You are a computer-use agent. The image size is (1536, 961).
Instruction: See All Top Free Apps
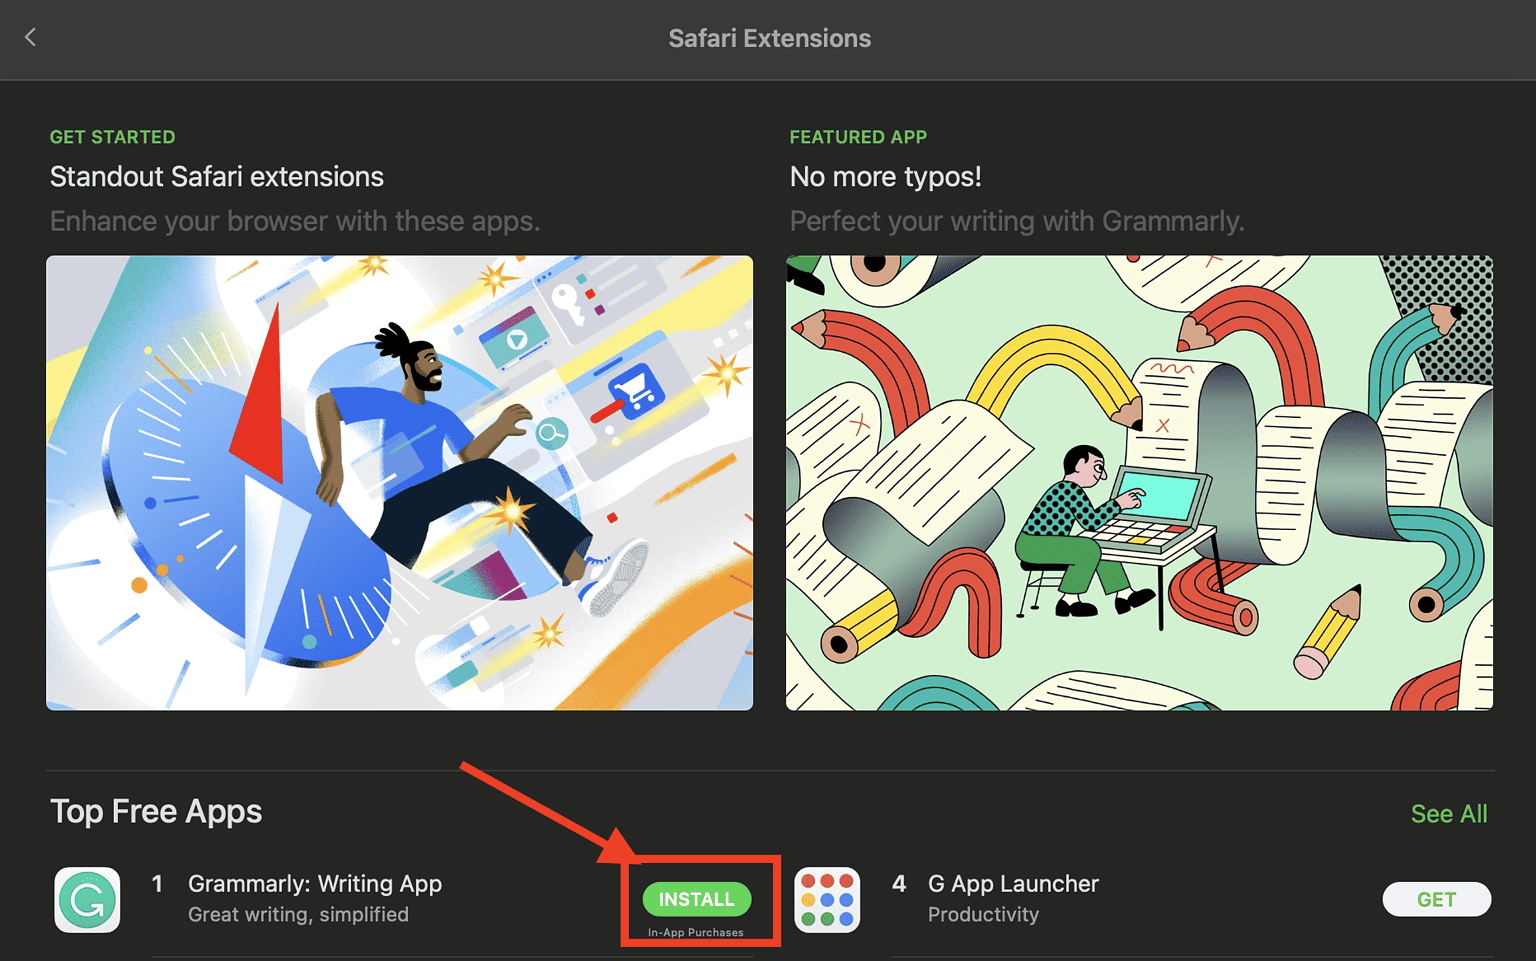click(x=1449, y=813)
